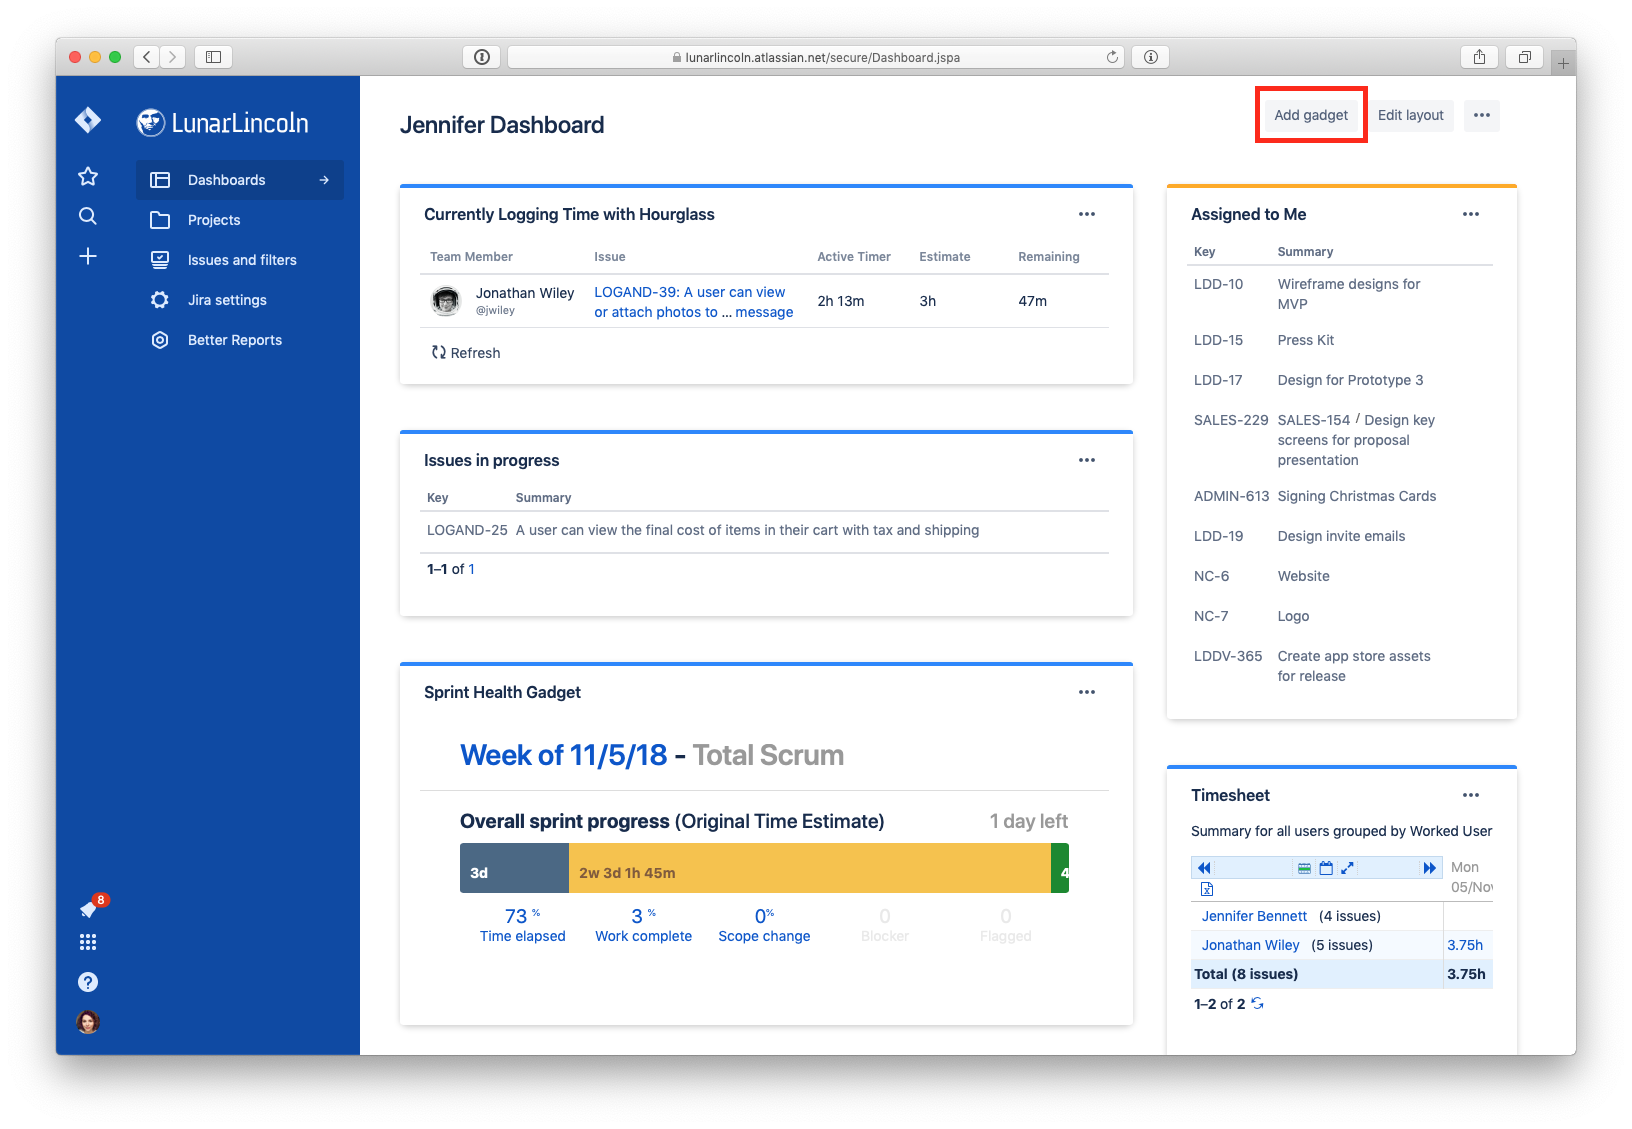Open the app switcher grid icon
1632x1129 pixels.
click(x=88, y=942)
